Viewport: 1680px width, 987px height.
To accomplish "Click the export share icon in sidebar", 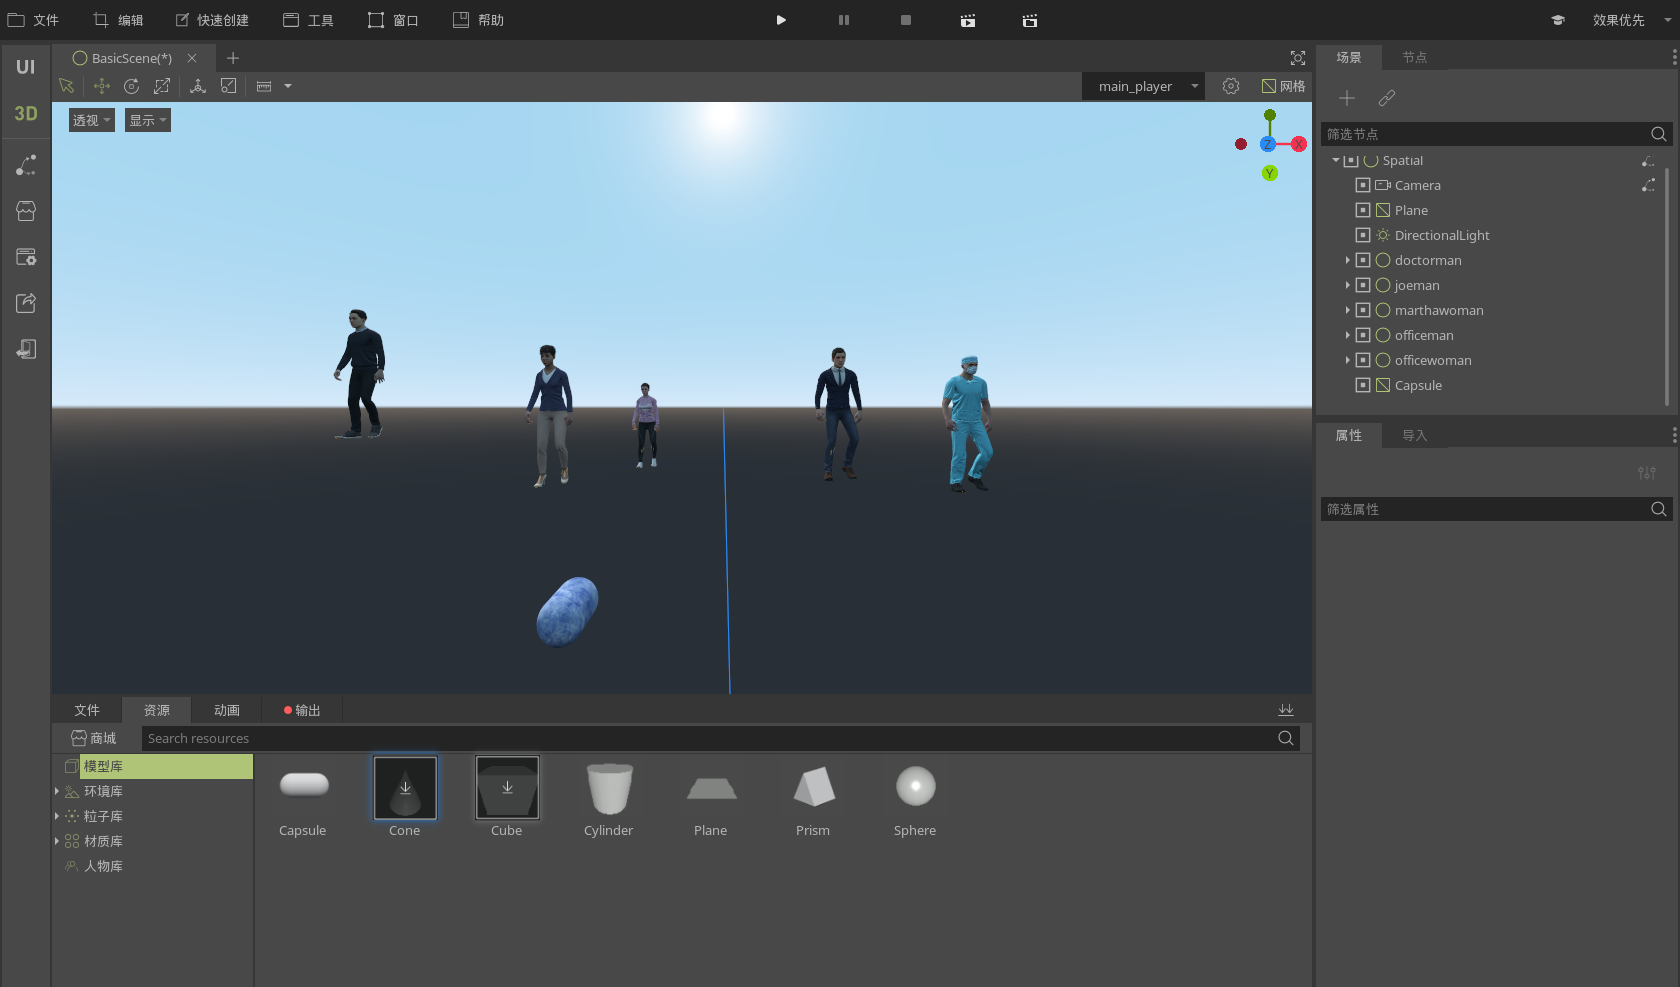I will tap(26, 303).
